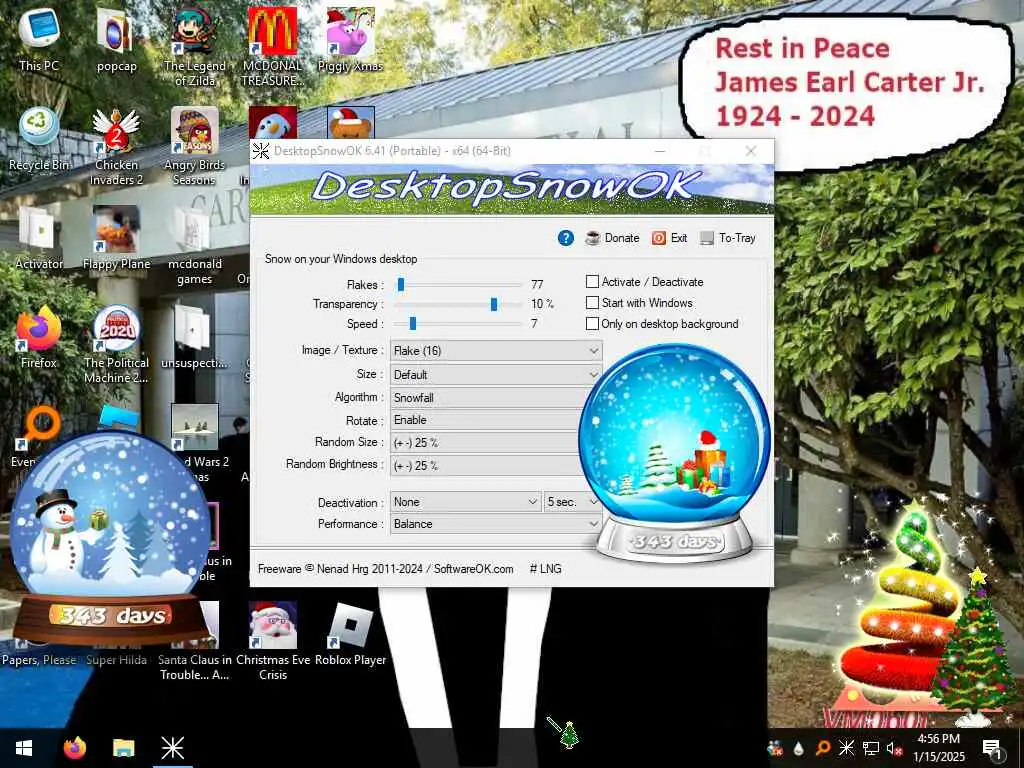Open the Random Brightness dropdown
The height and width of the screenshot is (768, 1024).
pyautogui.click(x=487, y=466)
